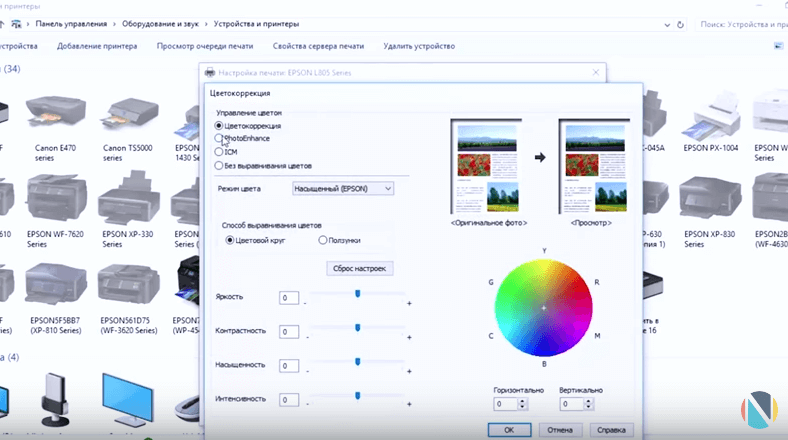Select the PhotoEnhance radio option
The width and height of the screenshot is (788, 440).
(219, 138)
